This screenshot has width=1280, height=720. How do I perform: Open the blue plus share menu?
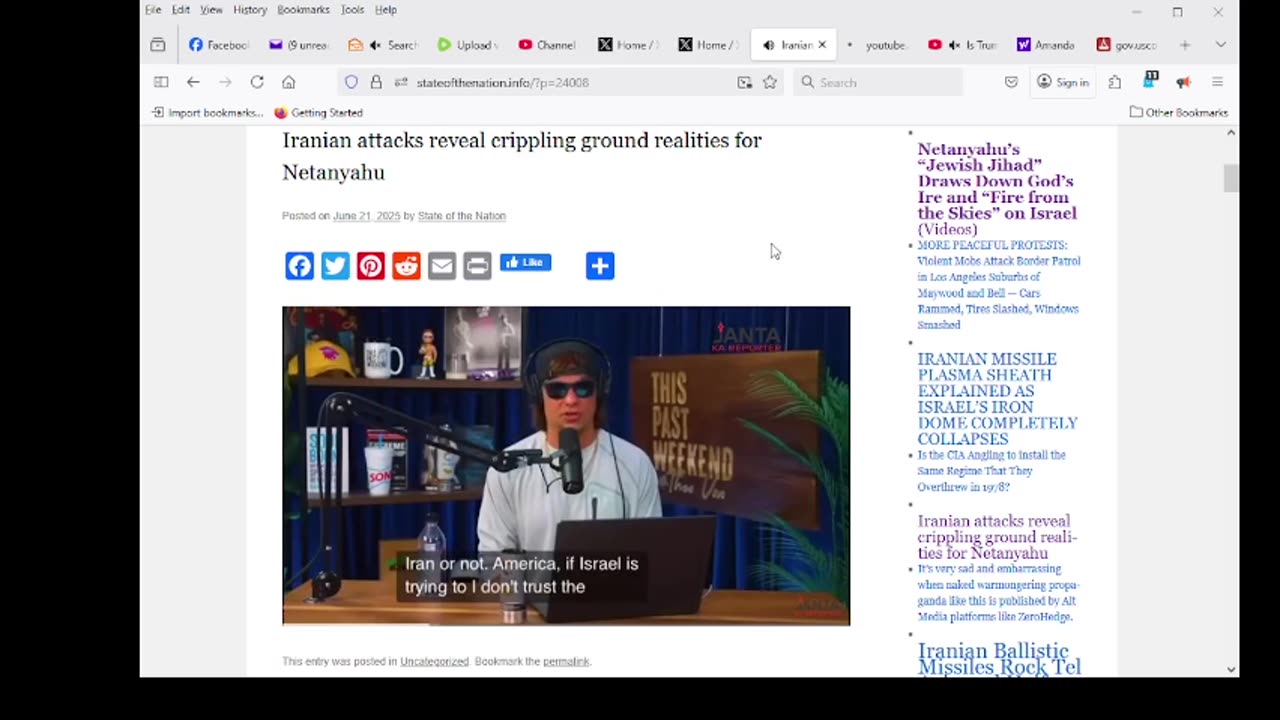point(600,266)
